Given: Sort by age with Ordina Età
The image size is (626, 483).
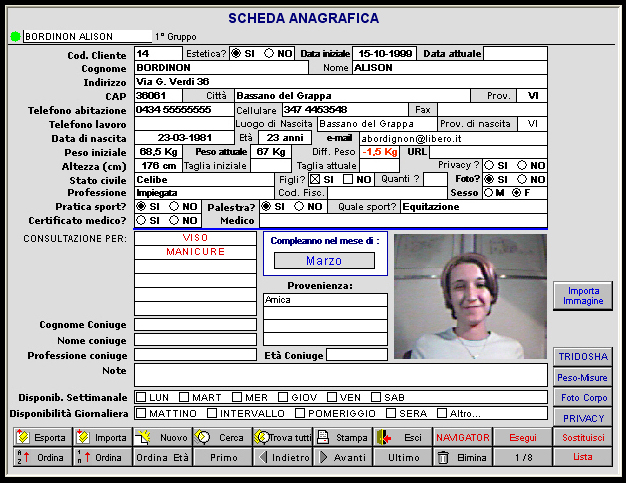Looking at the screenshot, I should [x=162, y=457].
